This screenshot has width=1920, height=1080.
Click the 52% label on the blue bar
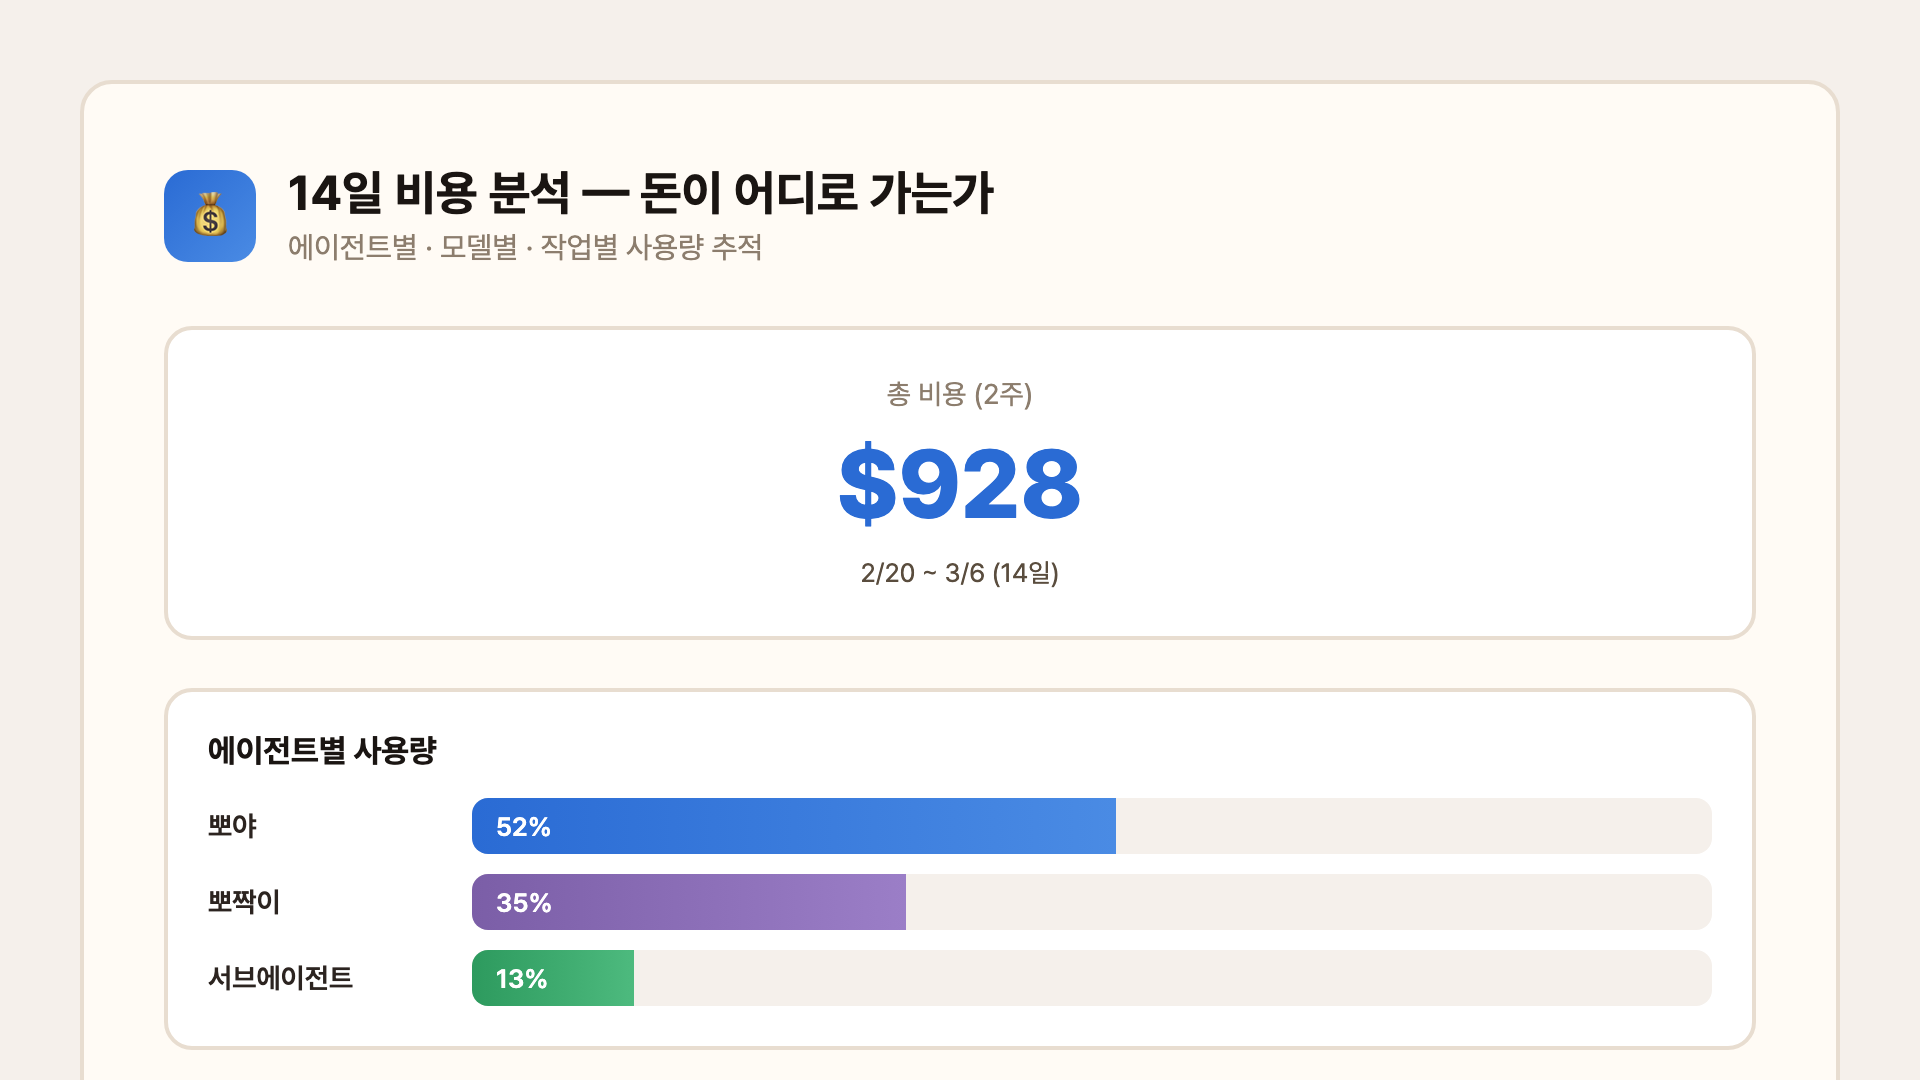[x=522, y=826]
